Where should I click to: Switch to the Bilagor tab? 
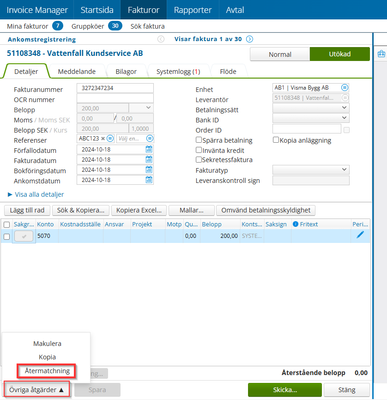[x=126, y=71]
